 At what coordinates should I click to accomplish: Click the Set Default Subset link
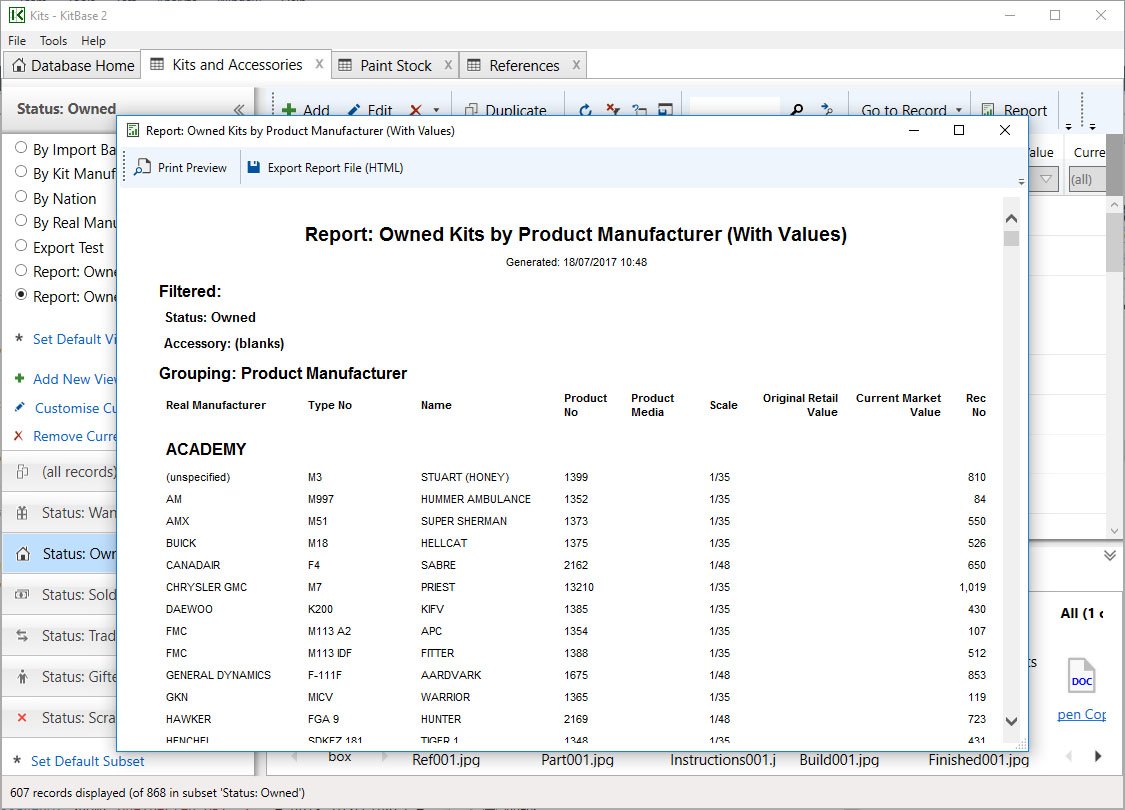click(87, 761)
